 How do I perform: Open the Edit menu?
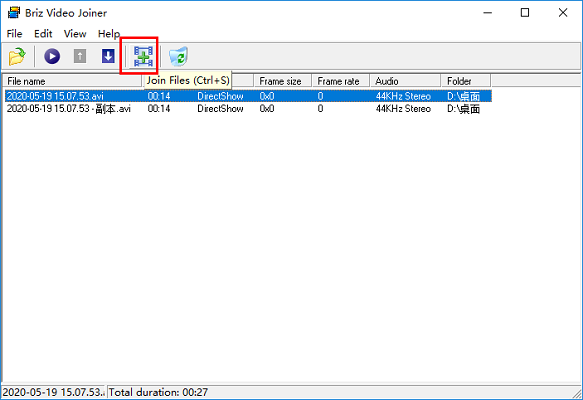coord(43,34)
